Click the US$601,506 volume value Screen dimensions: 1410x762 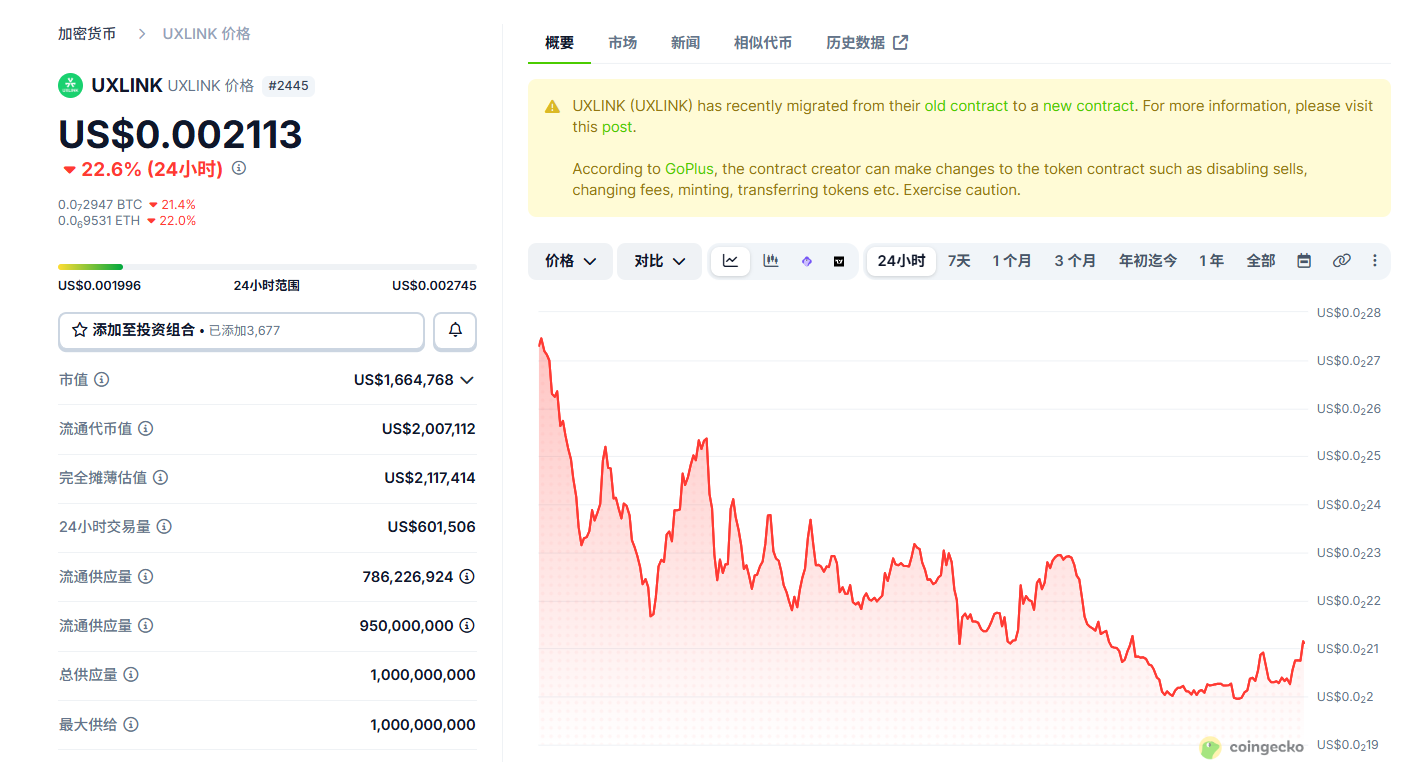[432, 527]
